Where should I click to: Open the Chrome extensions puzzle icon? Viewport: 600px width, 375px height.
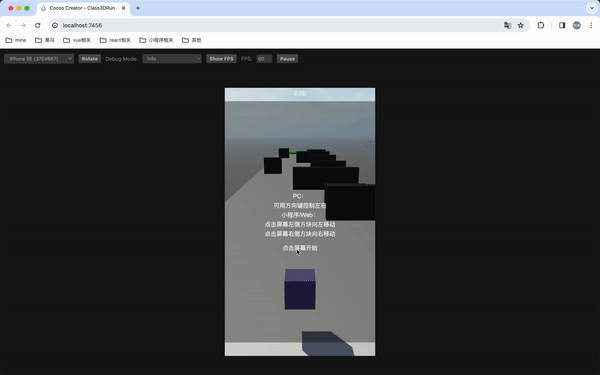point(541,25)
